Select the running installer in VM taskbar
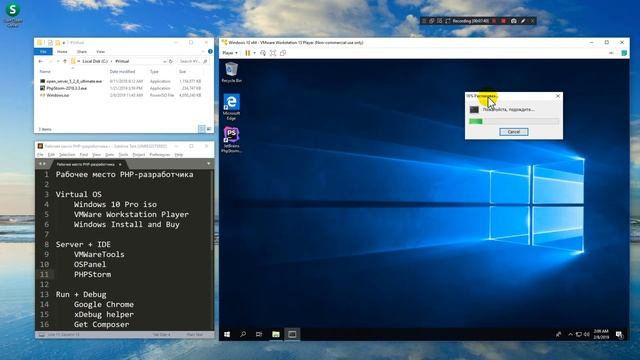Viewport: 640px width, 360px height. click(292, 334)
